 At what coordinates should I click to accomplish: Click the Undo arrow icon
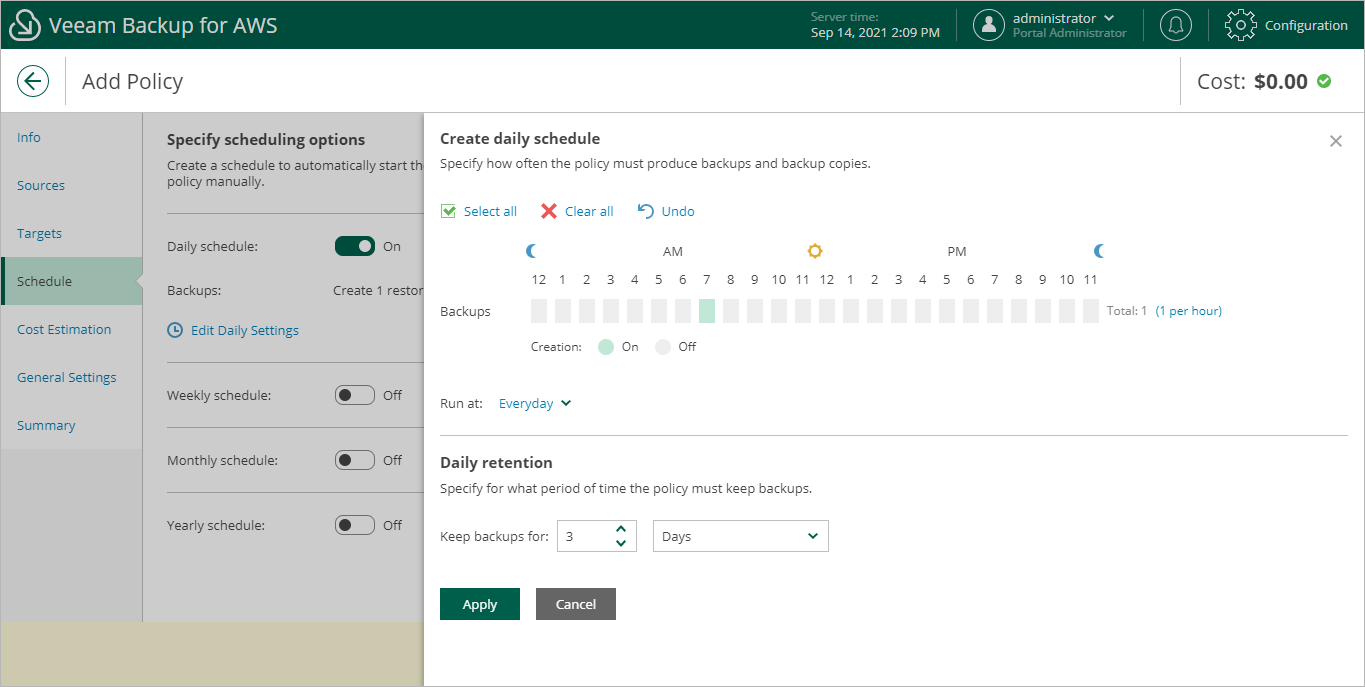tap(646, 211)
